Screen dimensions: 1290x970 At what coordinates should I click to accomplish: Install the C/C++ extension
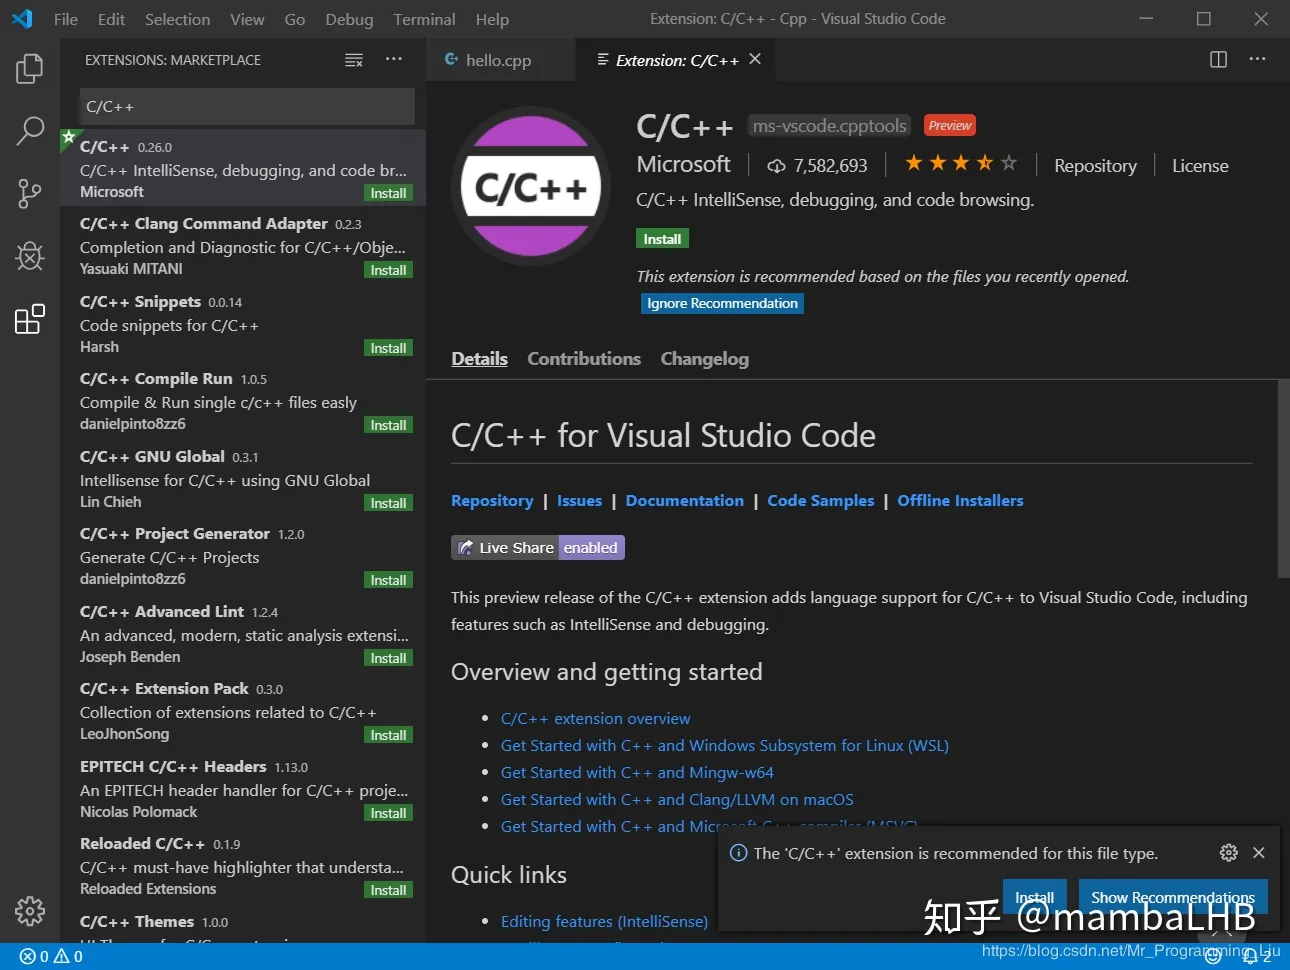point(662,238)
